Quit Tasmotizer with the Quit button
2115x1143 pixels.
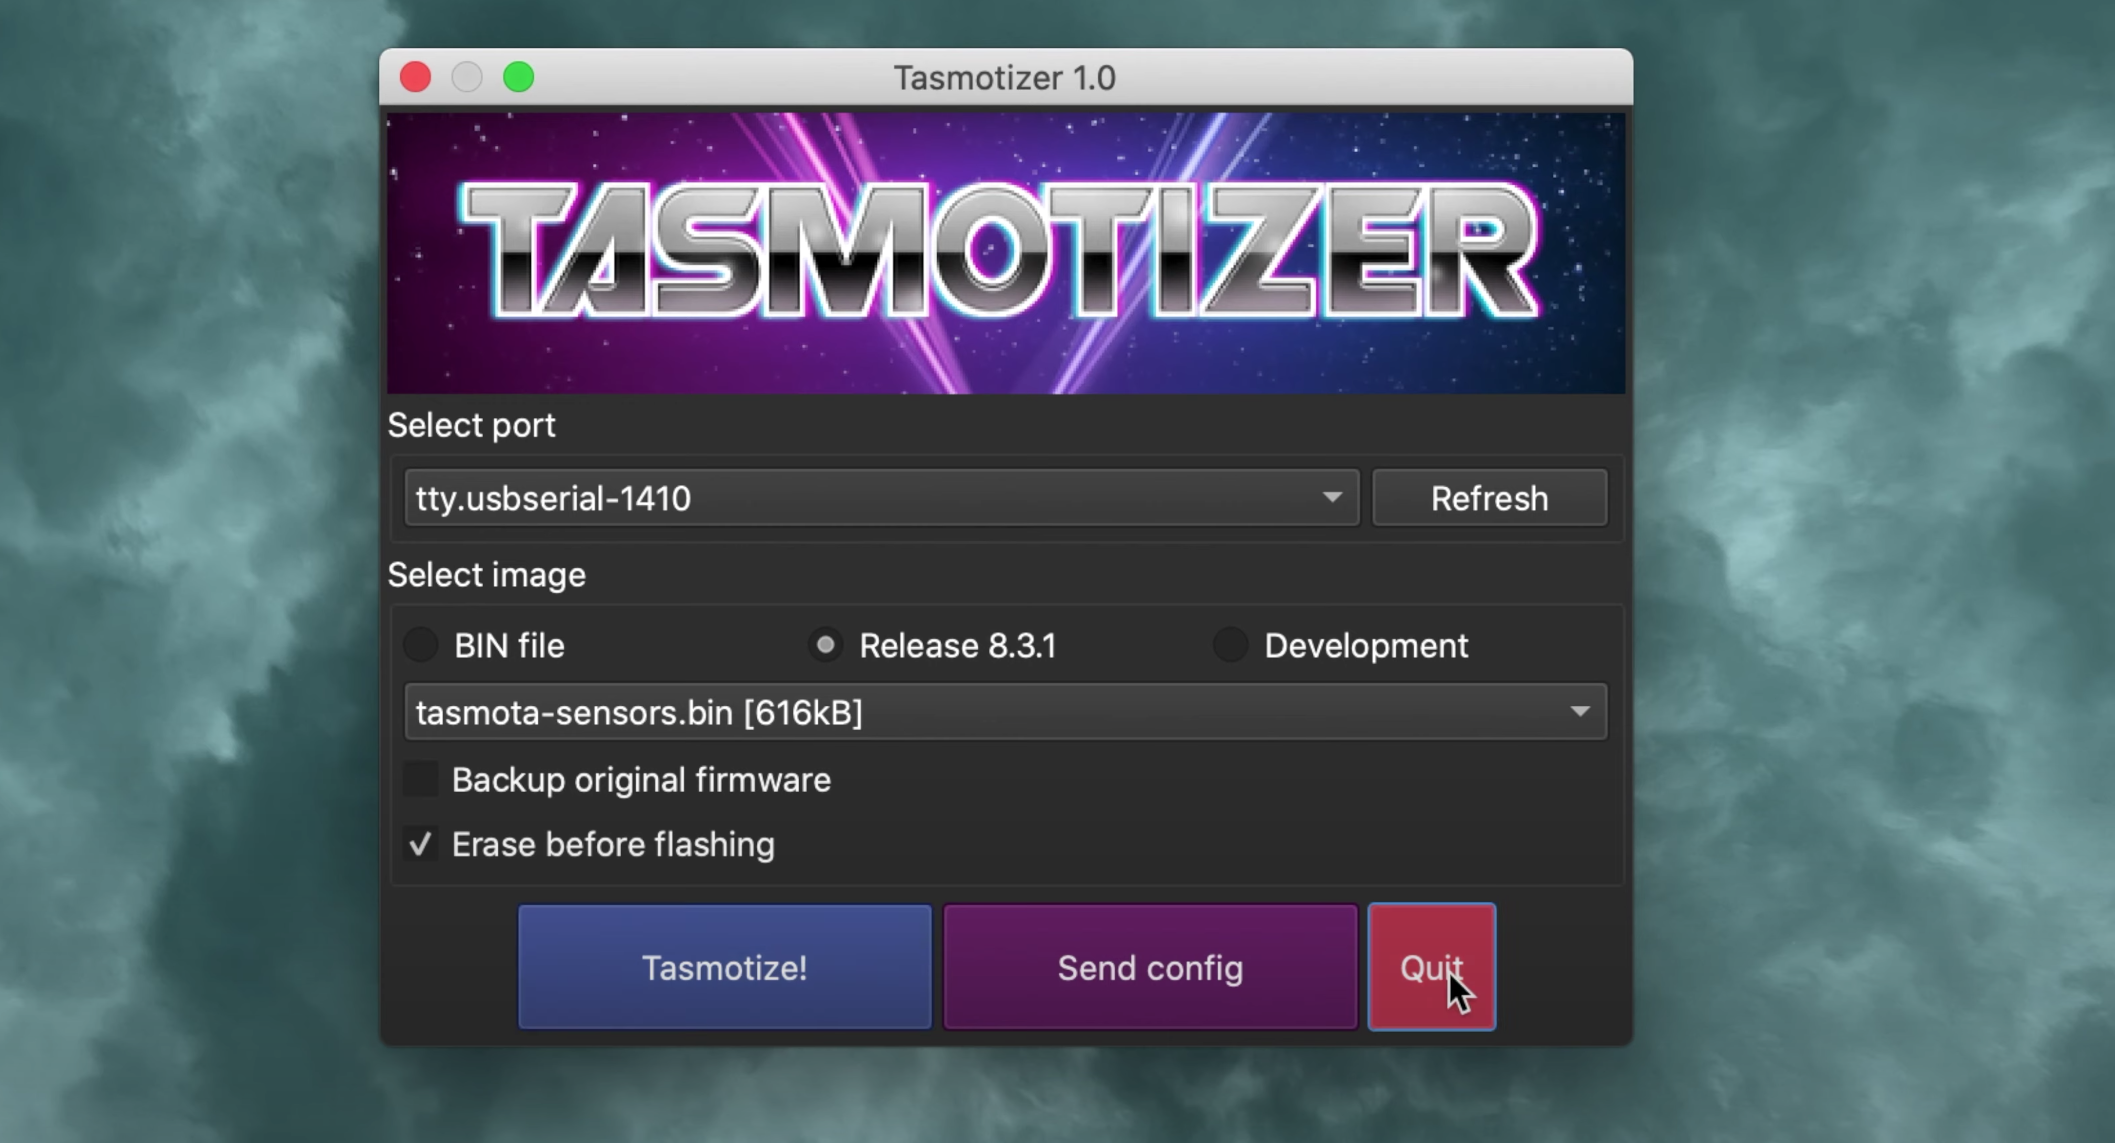click(1430, 966)
